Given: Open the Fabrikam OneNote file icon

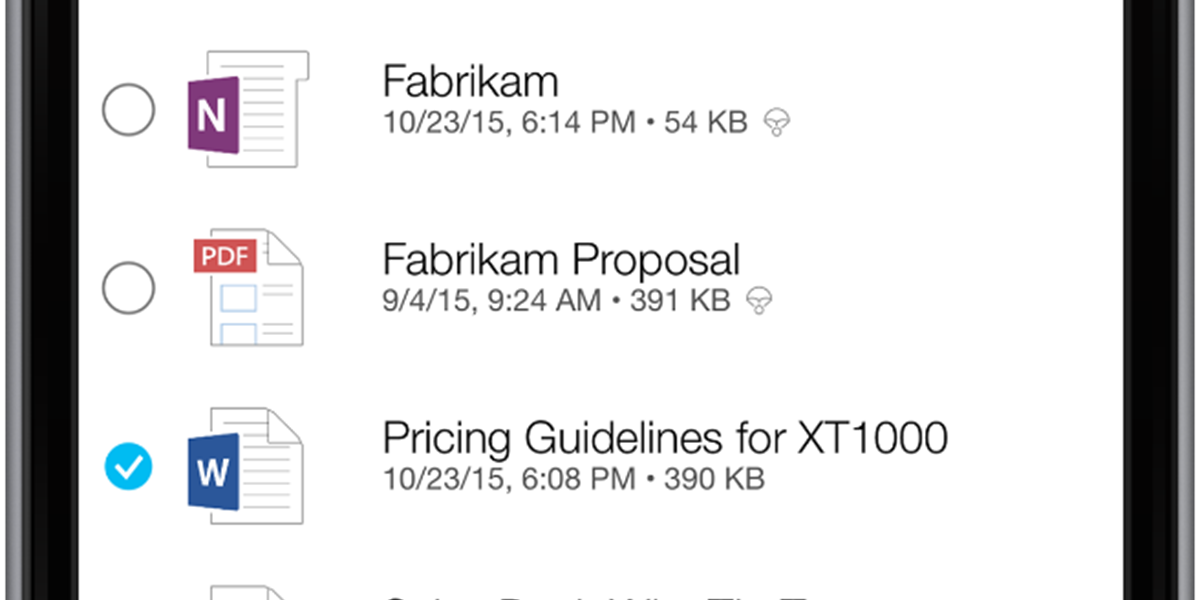Looking at the screenshot, I should click(246, 112).
